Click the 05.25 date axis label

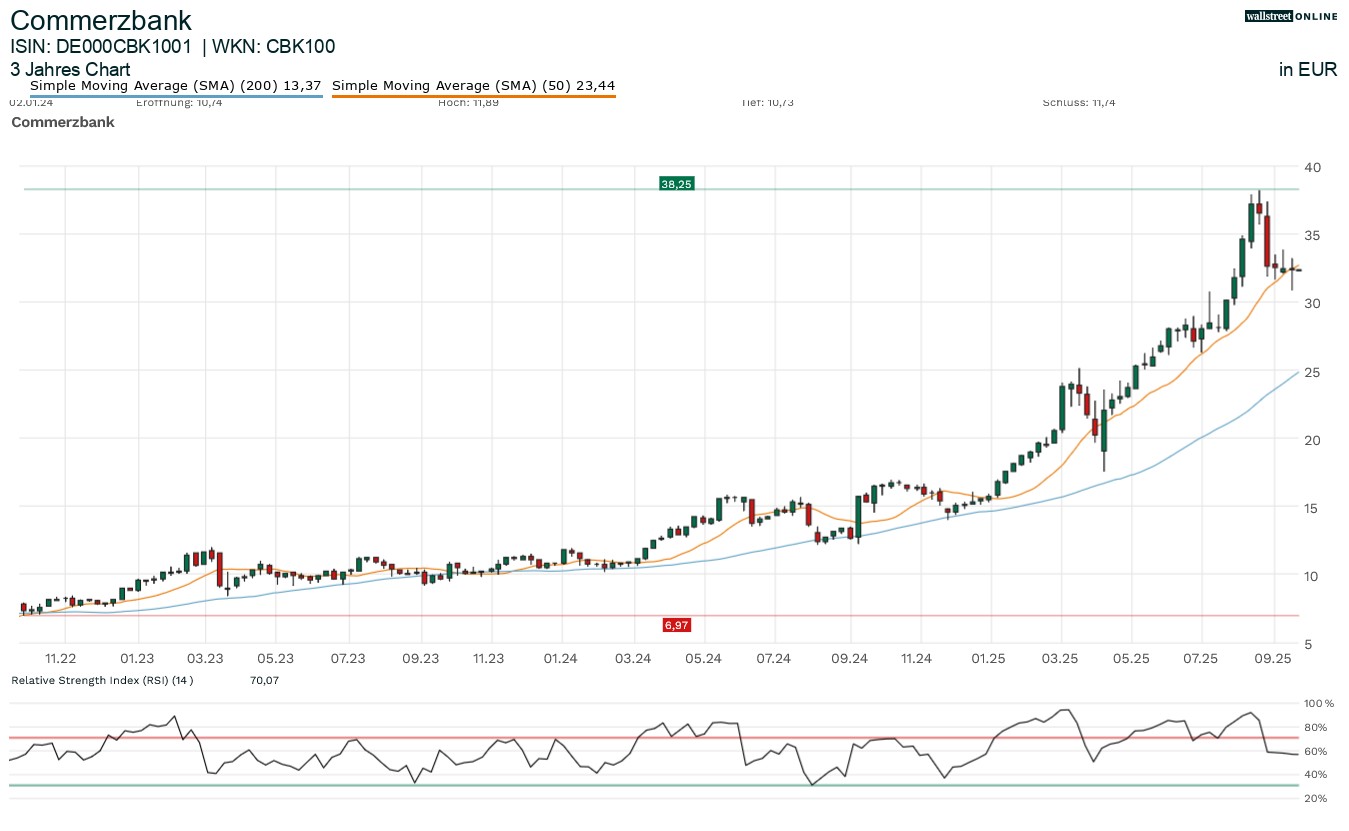pos(1130,658)
